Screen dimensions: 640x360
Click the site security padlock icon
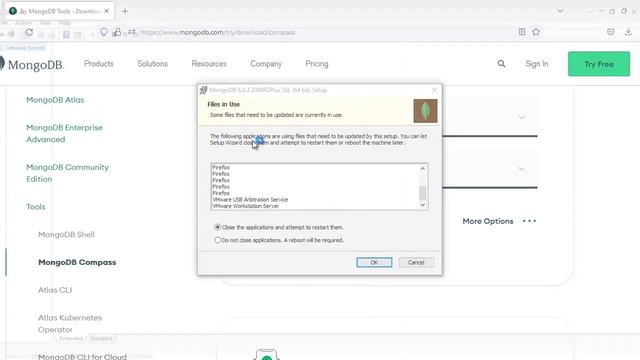(x=117, y=32)
